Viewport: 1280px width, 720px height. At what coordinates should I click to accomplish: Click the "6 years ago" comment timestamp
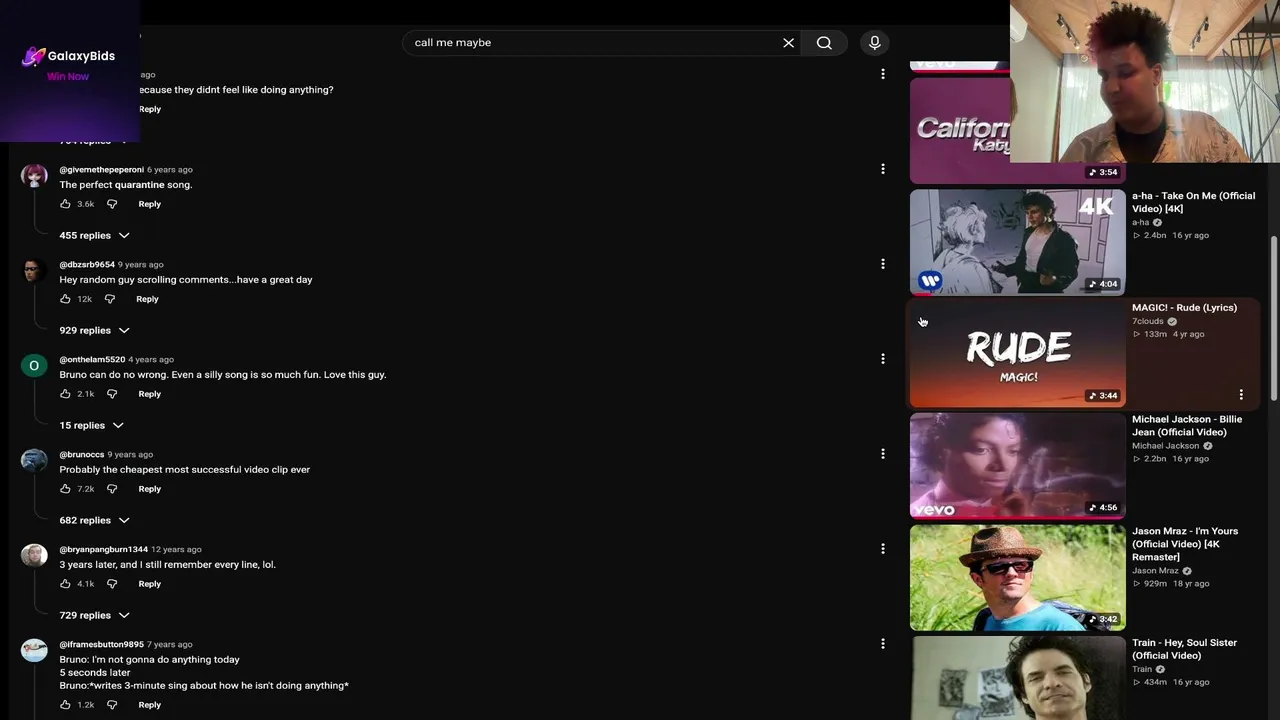170,170
